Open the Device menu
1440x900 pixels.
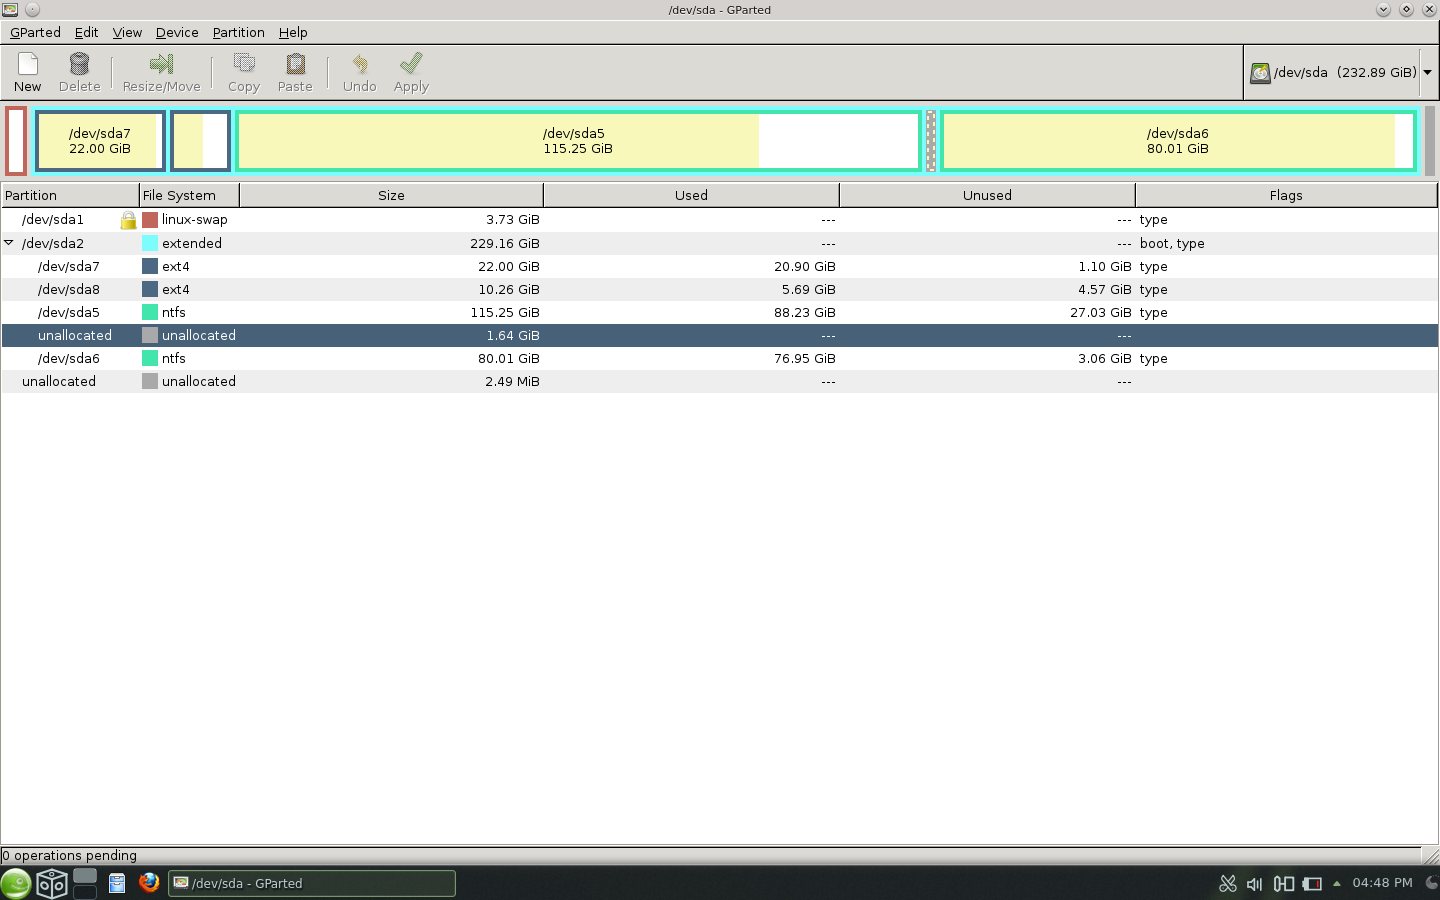click(177, 32)
